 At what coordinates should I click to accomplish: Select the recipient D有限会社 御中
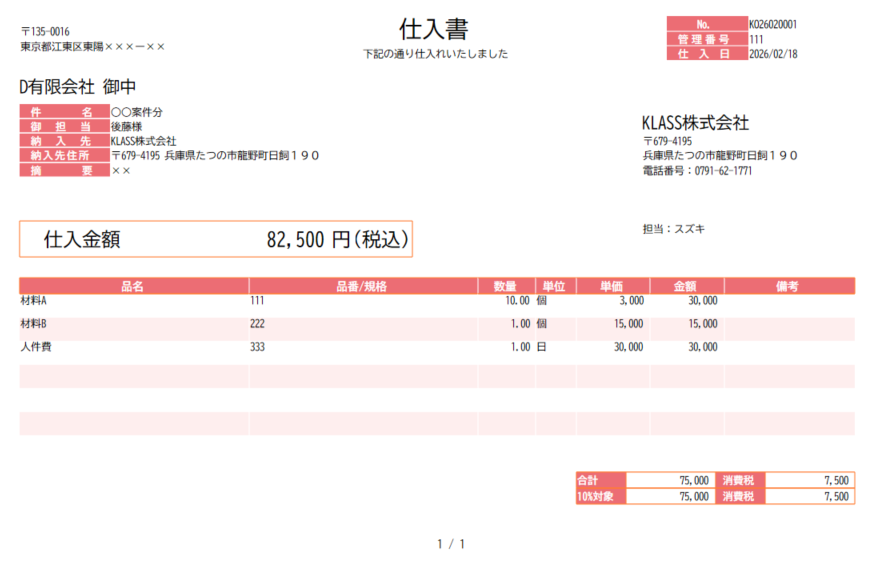pyautogui.click(x=78, y=87)
